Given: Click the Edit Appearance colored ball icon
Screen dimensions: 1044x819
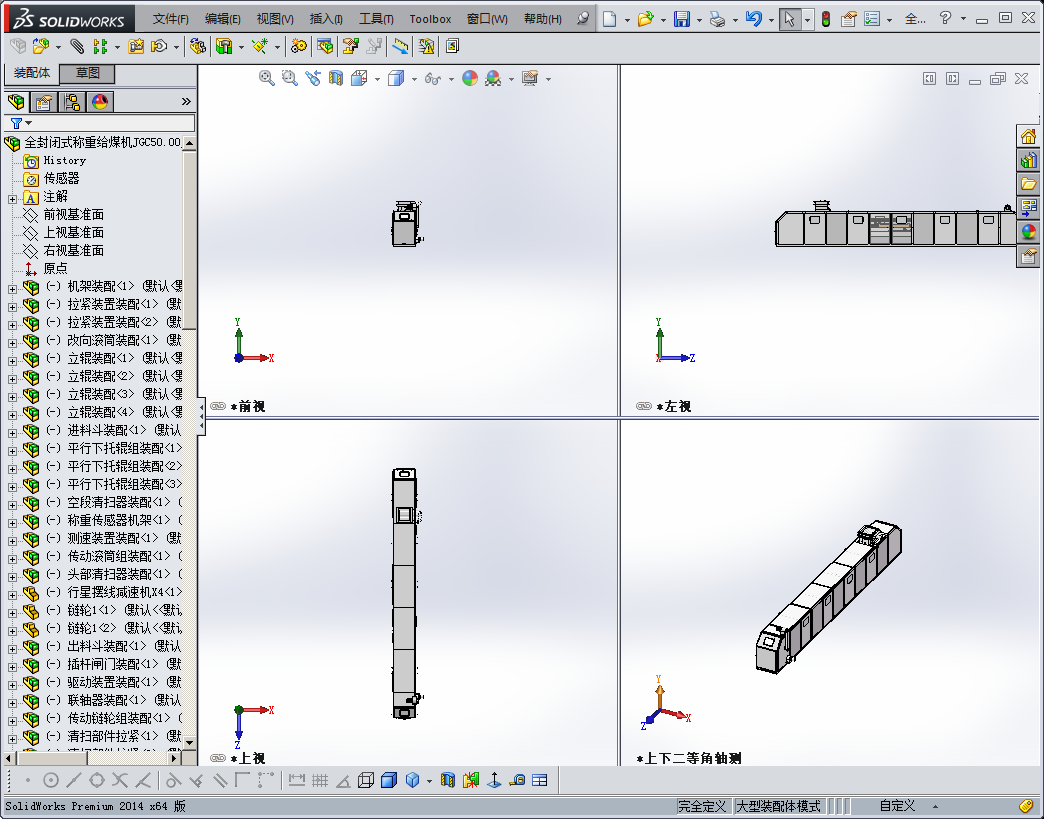Looking at the screenshot, I should 470,78.
